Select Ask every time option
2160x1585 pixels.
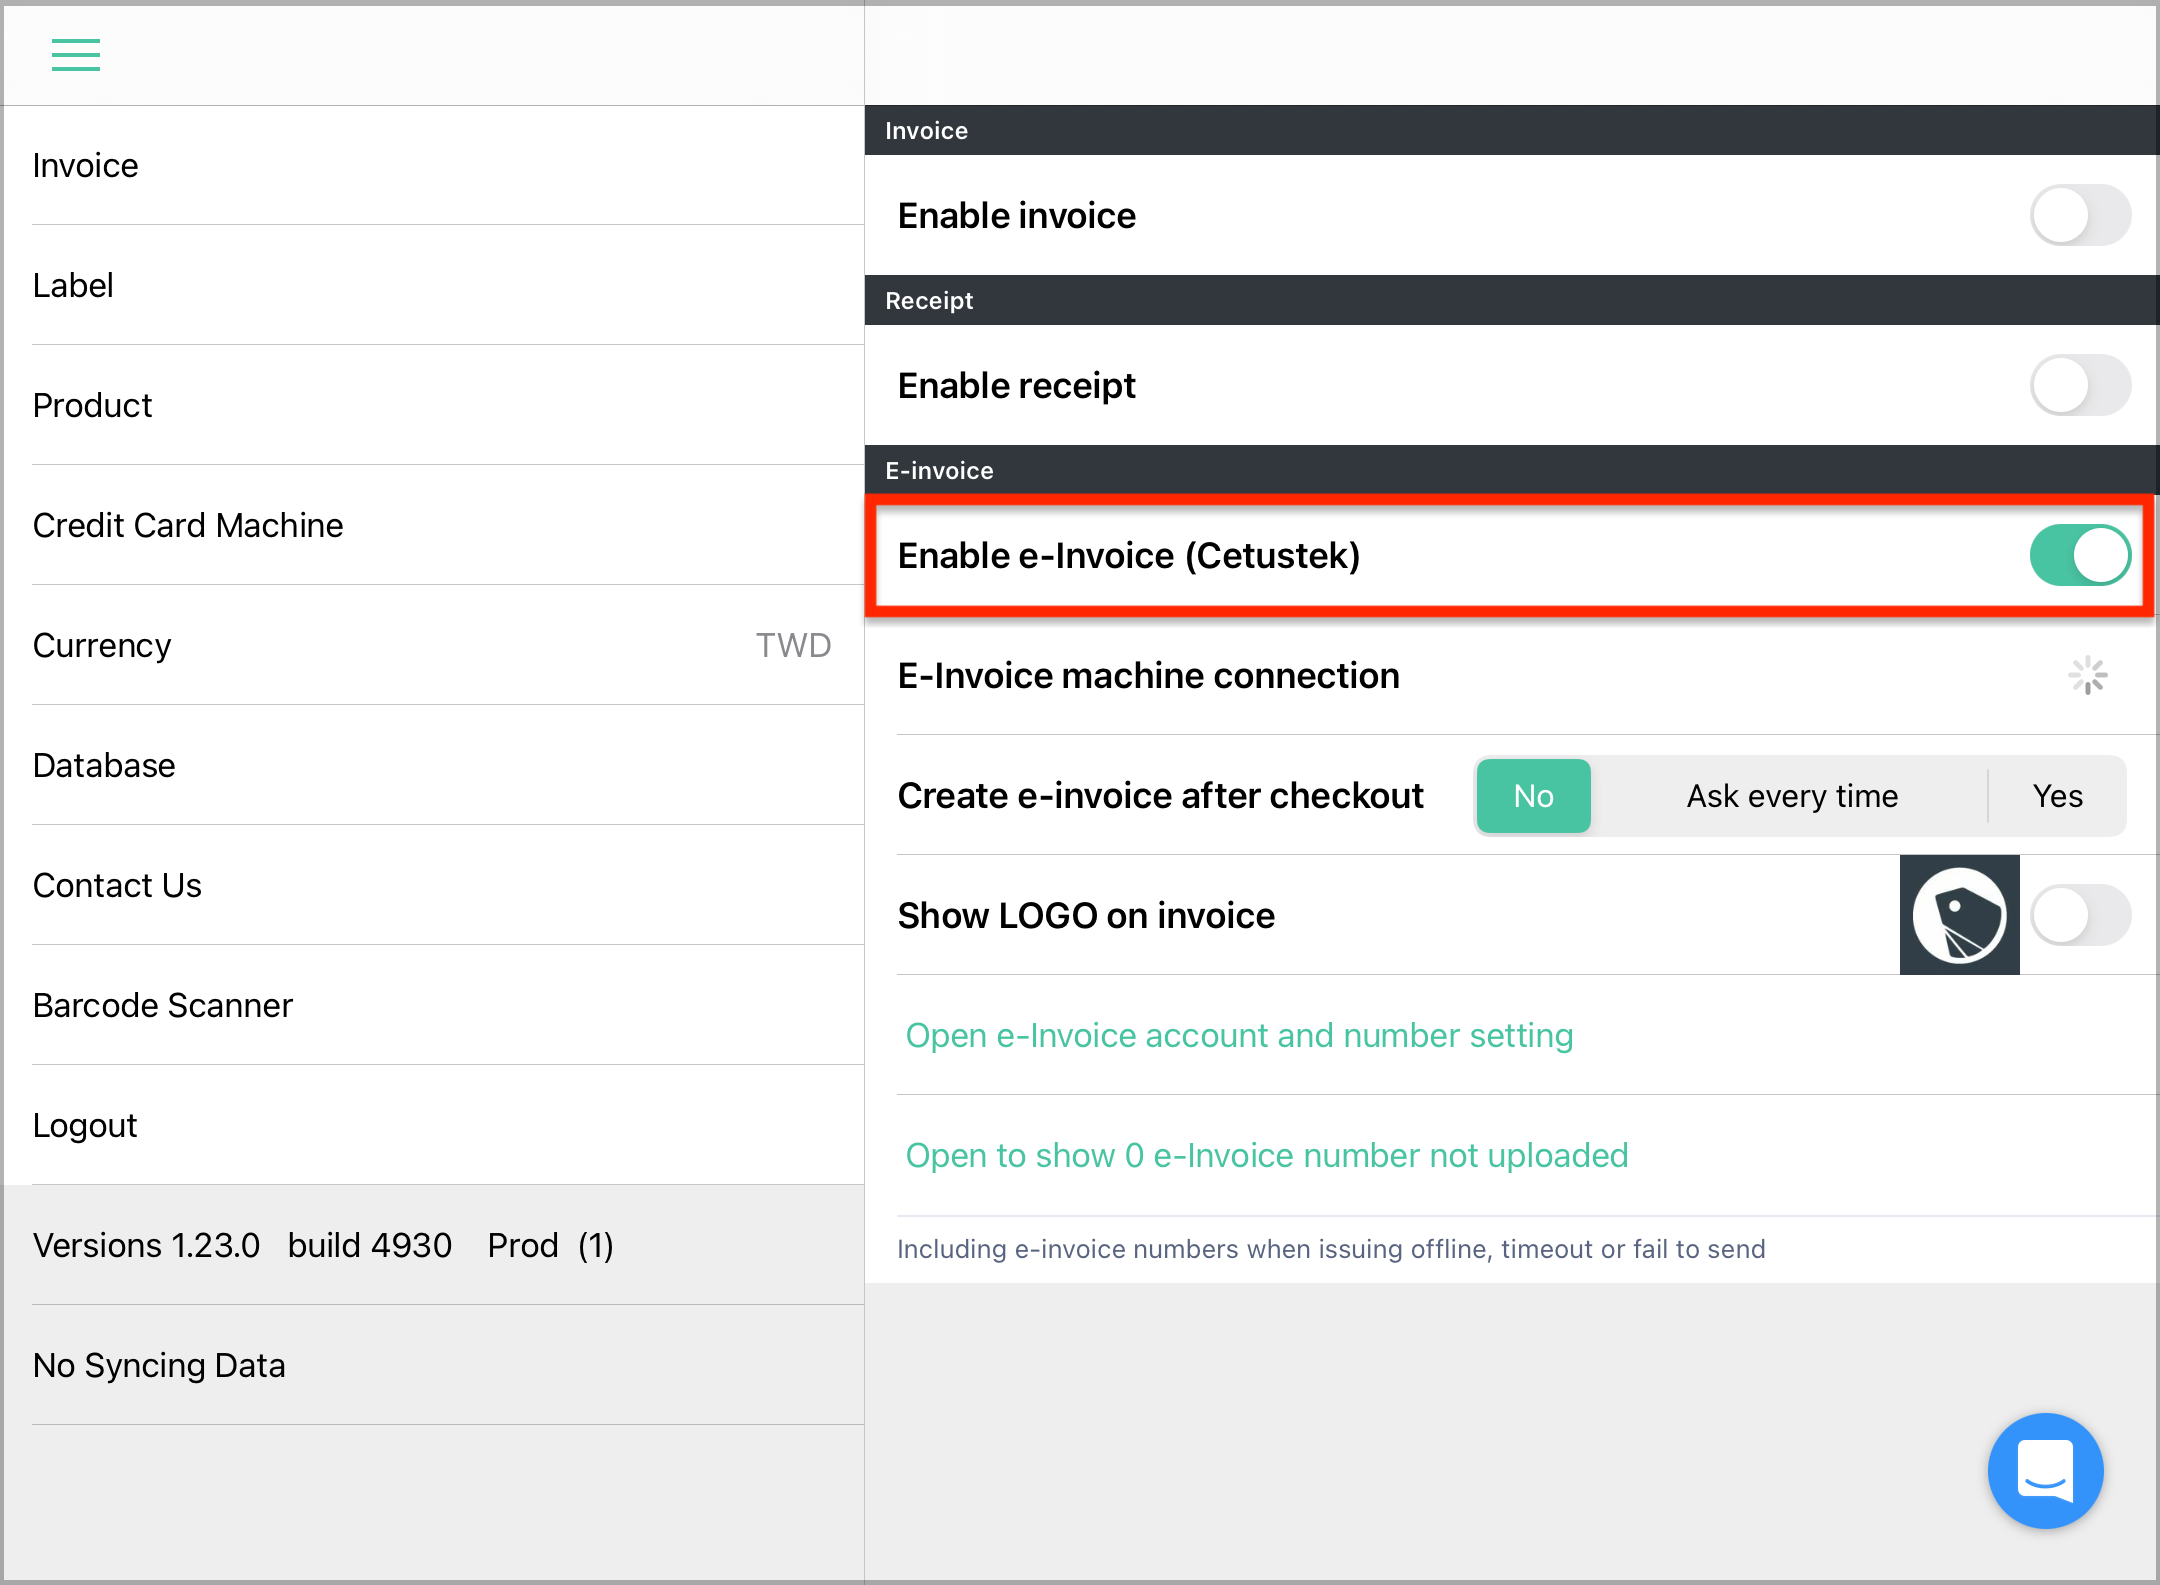tap(1792, 795)
